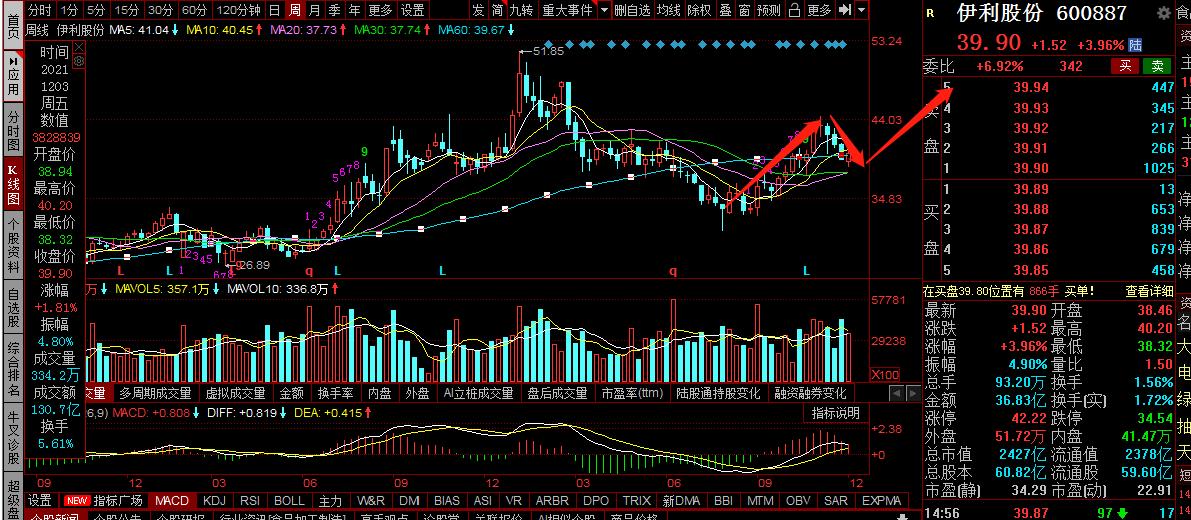Click the 指标说明 button

[836, 413]
